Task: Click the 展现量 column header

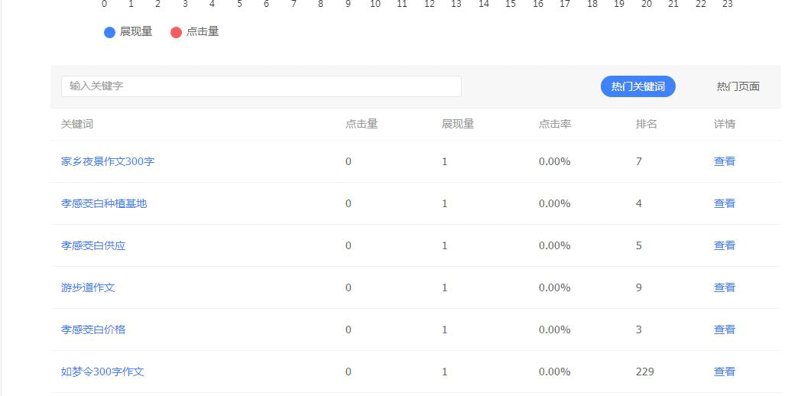Action: [458, 124]
